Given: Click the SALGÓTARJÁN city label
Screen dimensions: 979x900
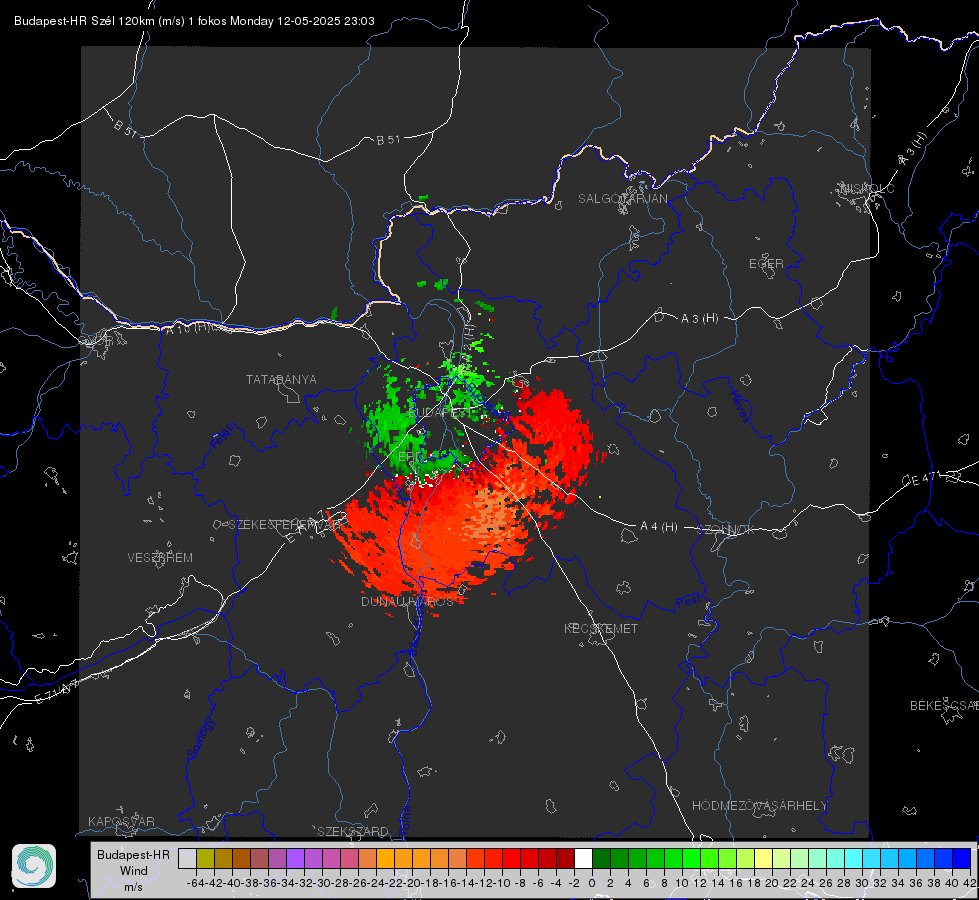Looking at the screenshot, I should (x=622, y=199).
